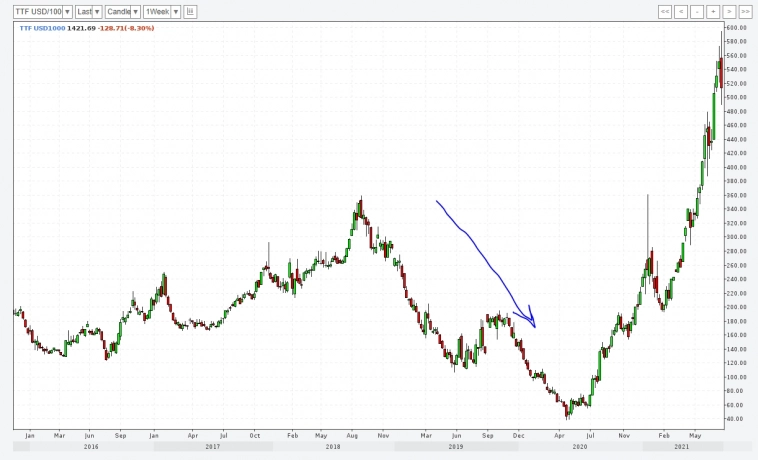Expand the Last price type dropdown
Image resolution: width=758 pixels, height=460 pixels.
click(x=89, y=11)
